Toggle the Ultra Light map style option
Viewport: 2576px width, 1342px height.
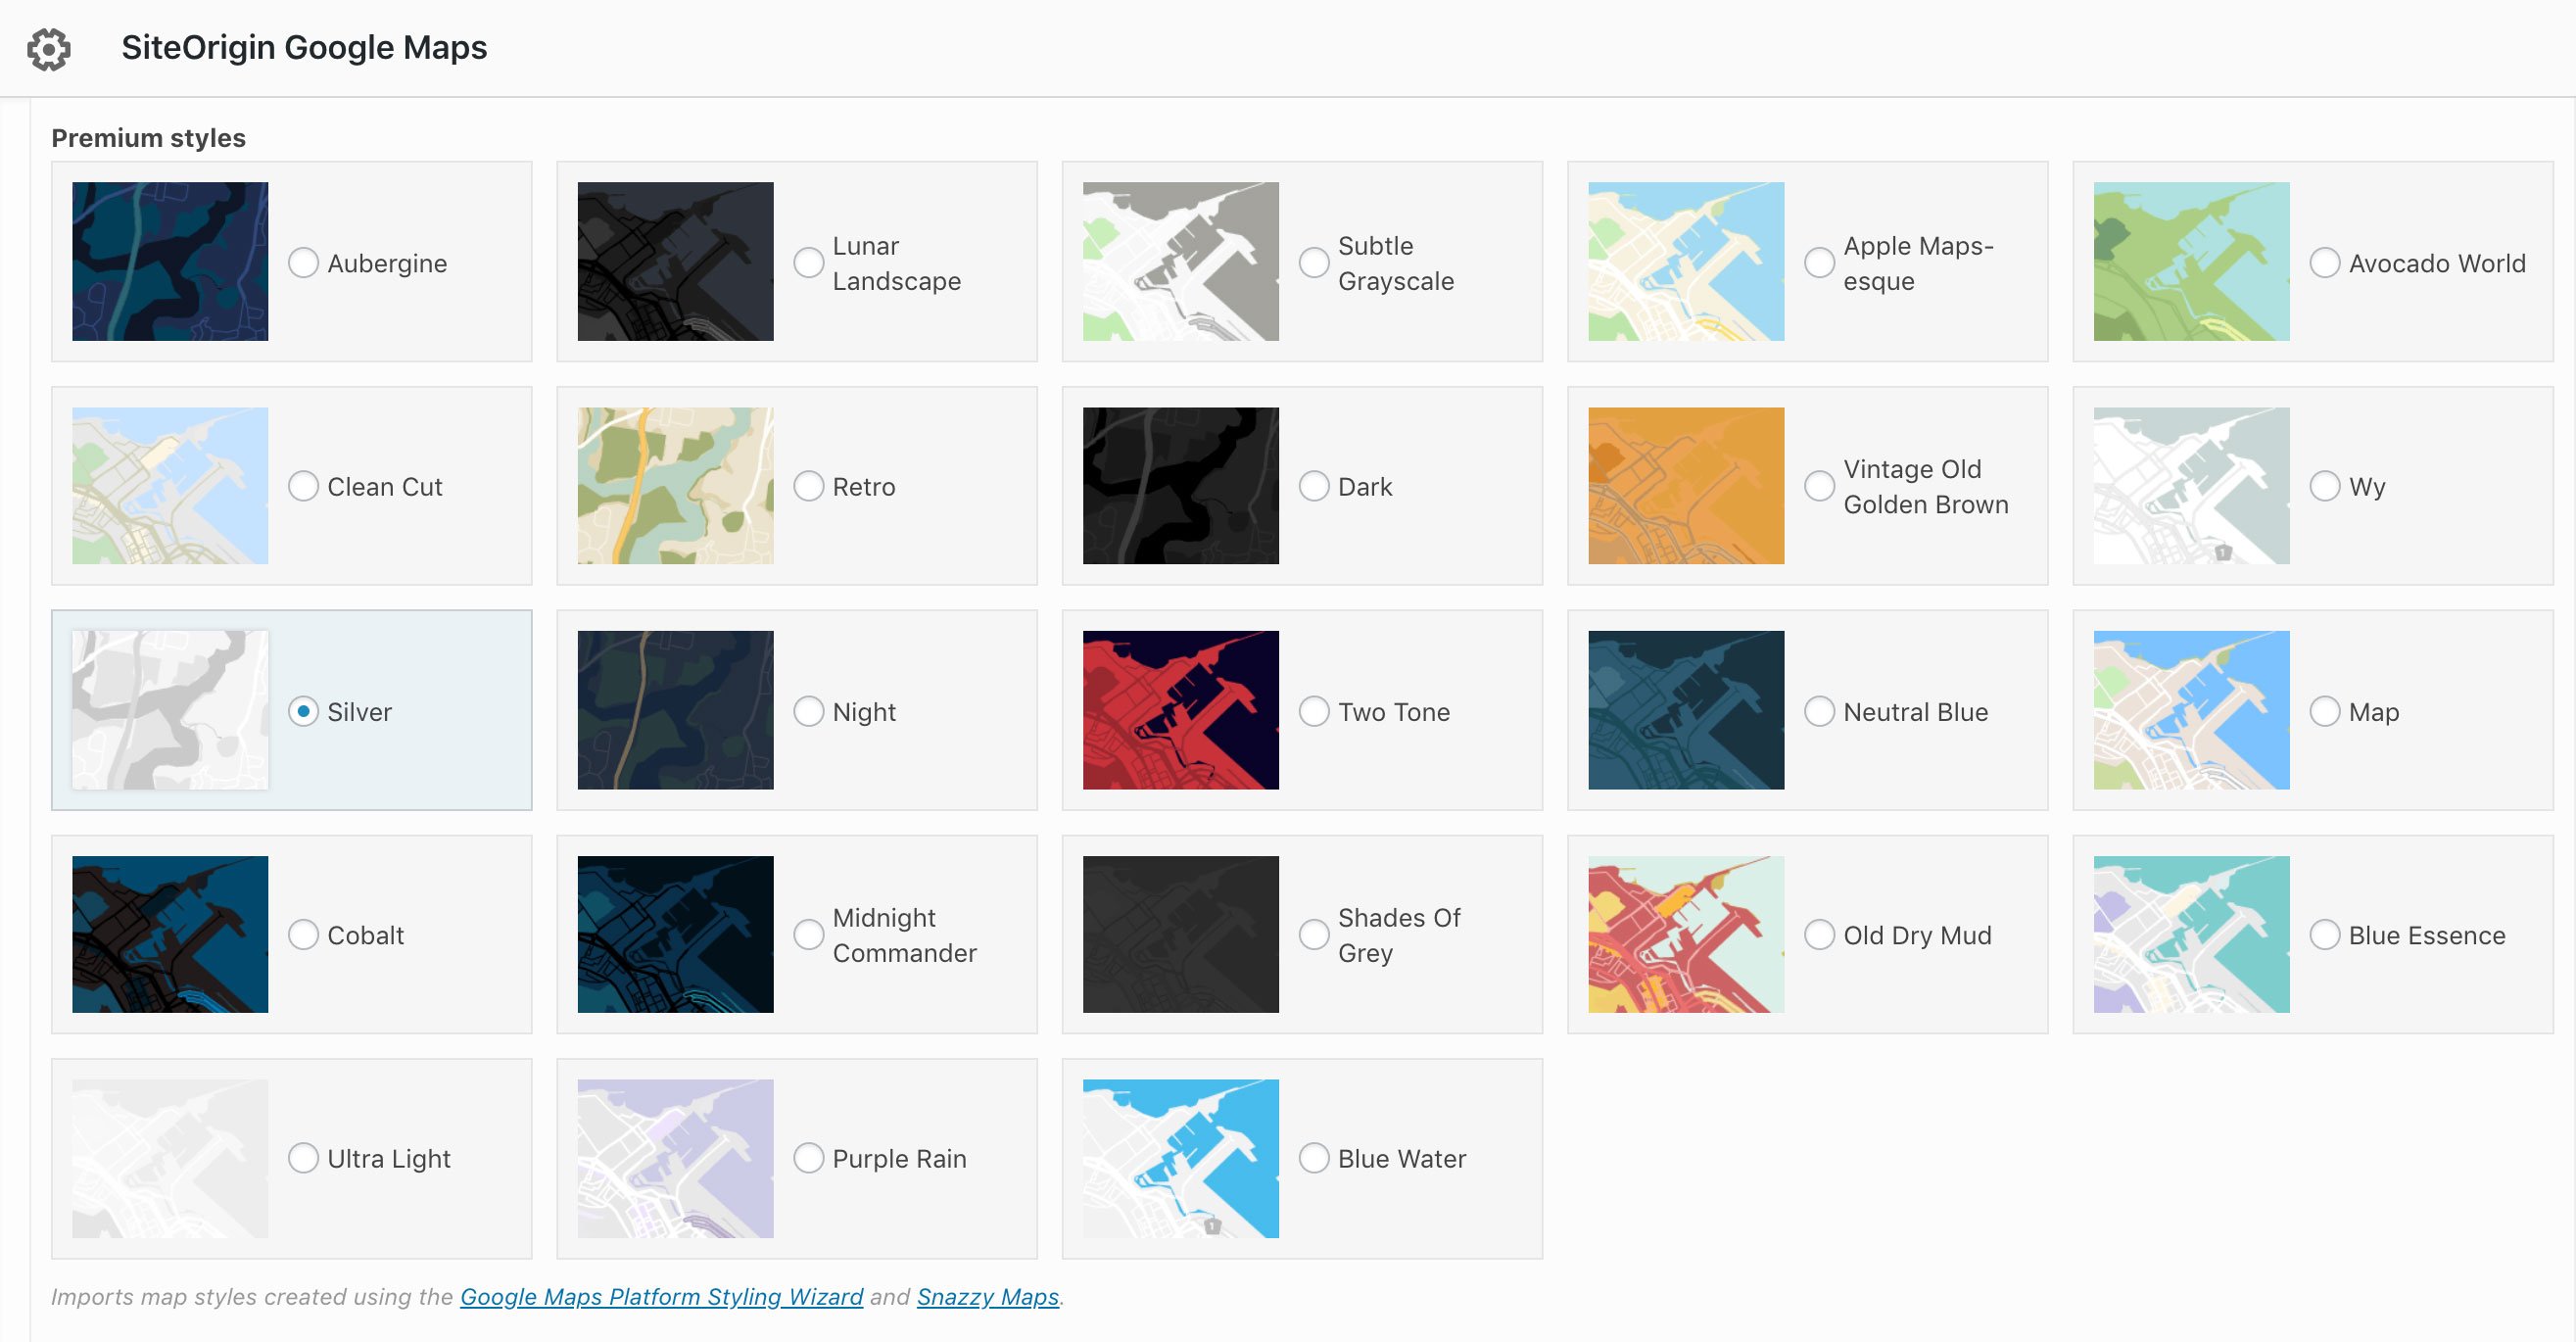(302, 1158)
